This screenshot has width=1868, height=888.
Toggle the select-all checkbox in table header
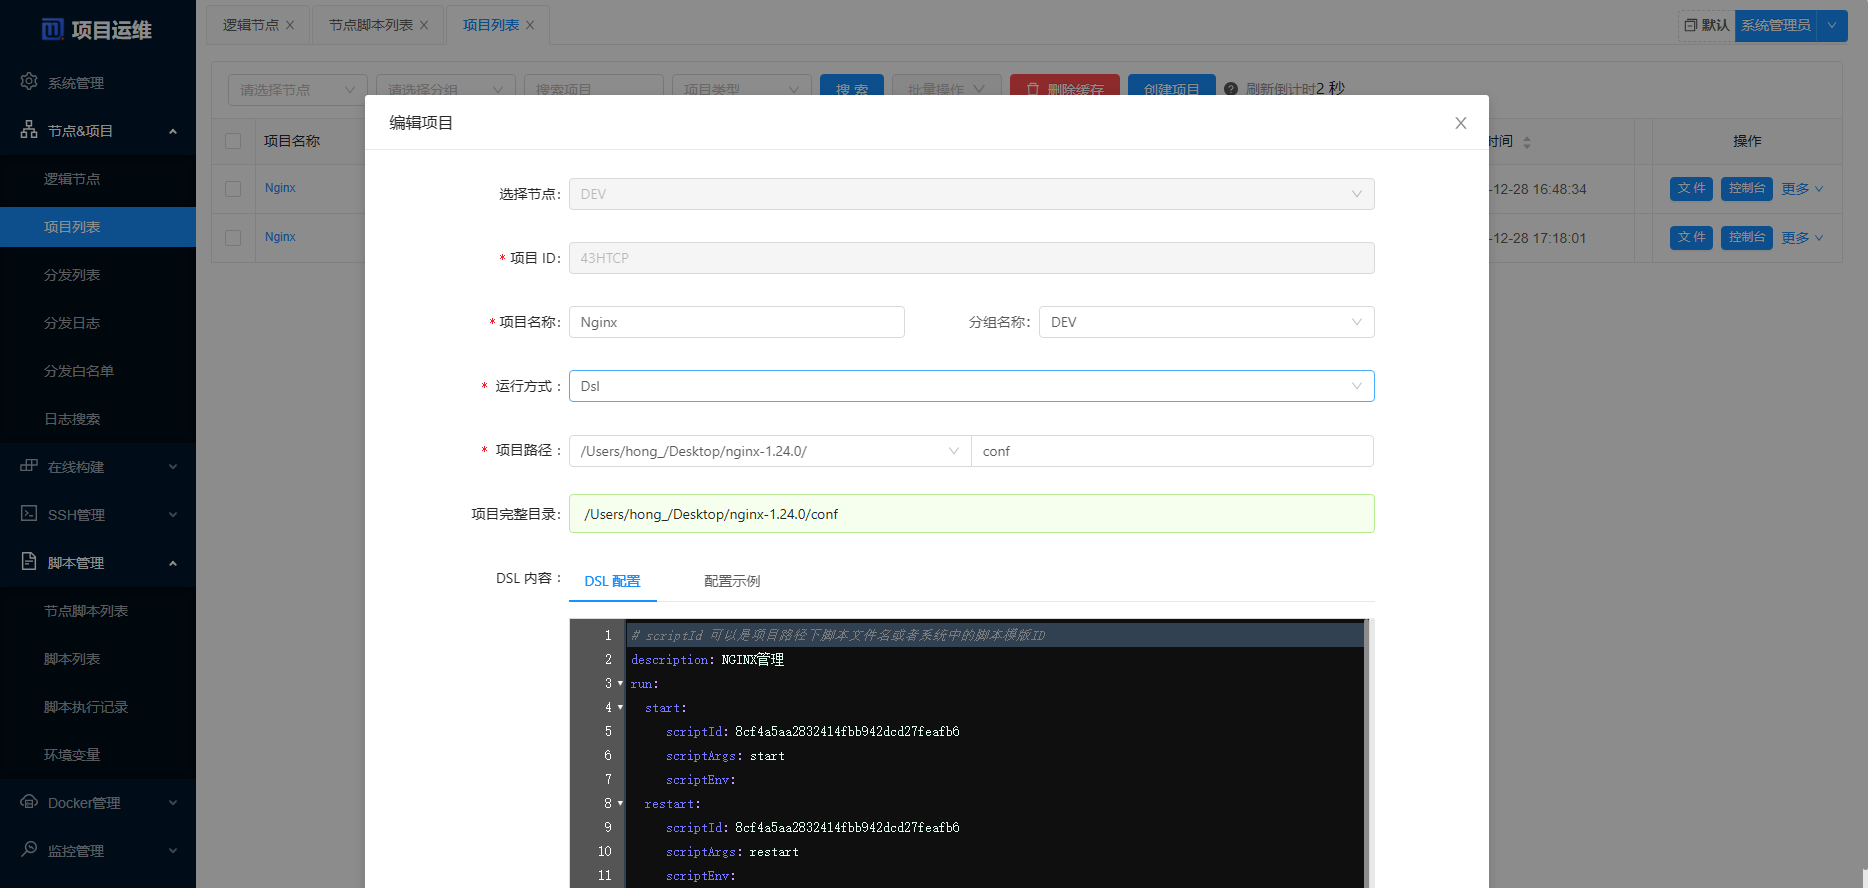pyautogui.click(x=233, y=141)
